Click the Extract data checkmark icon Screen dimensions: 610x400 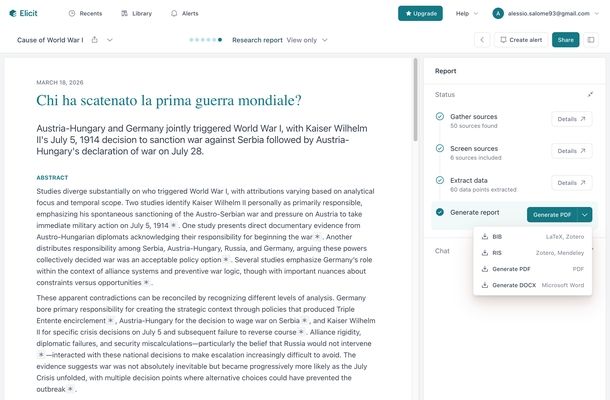[440, 180]
